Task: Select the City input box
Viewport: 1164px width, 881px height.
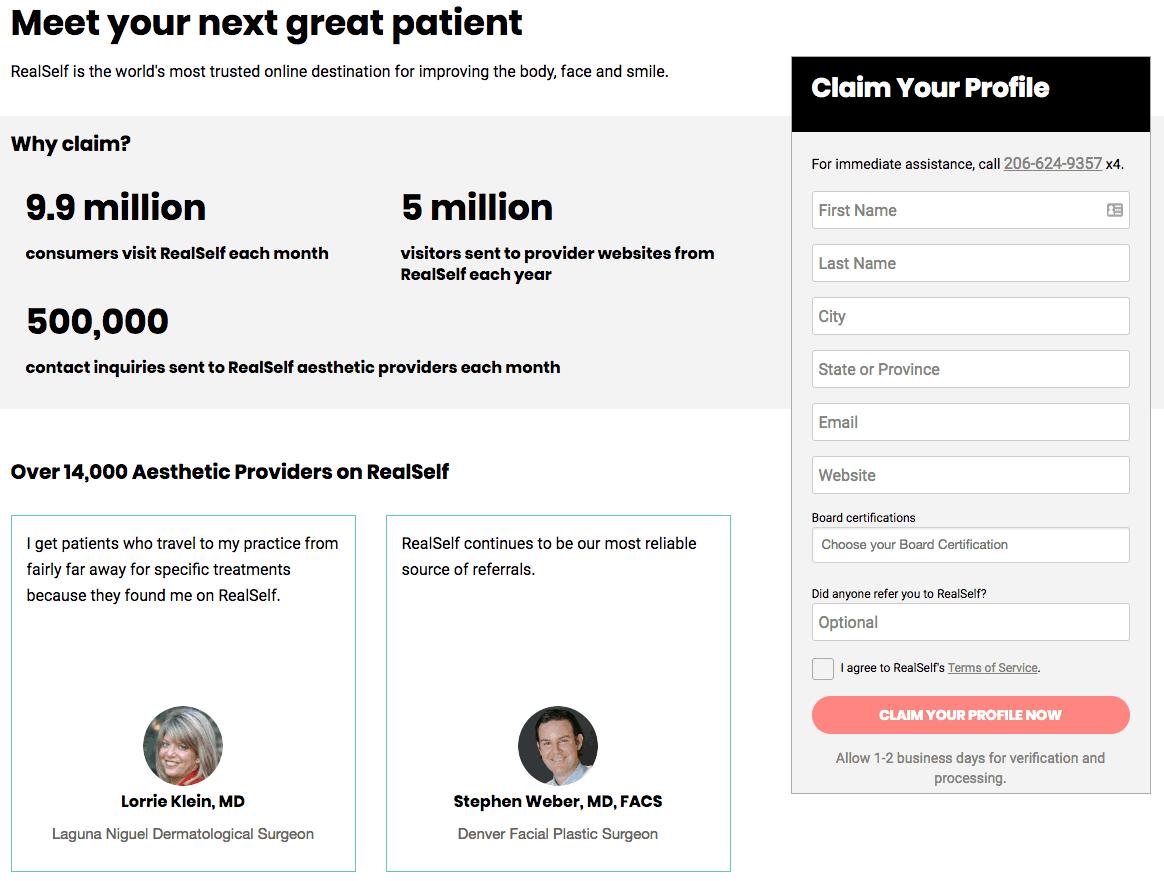Action: (970, 316)
